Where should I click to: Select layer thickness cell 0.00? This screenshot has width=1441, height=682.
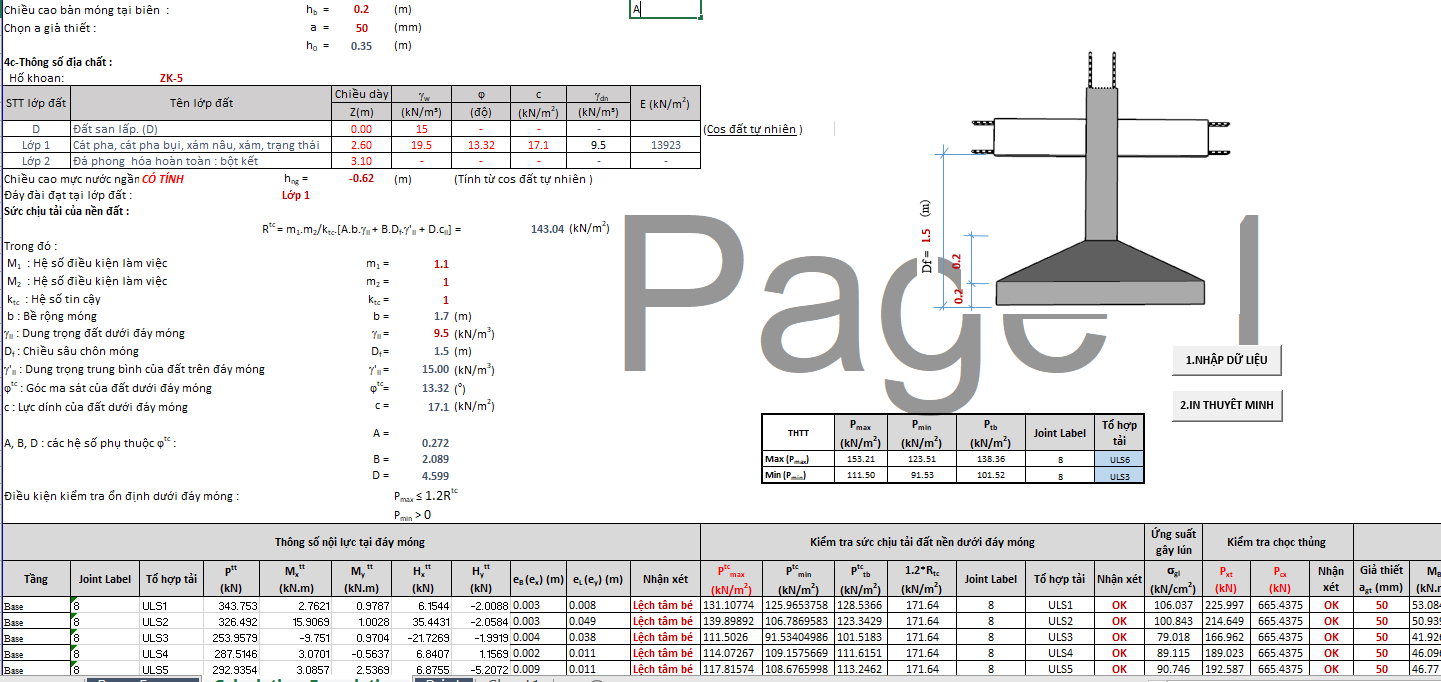[361, 129]
